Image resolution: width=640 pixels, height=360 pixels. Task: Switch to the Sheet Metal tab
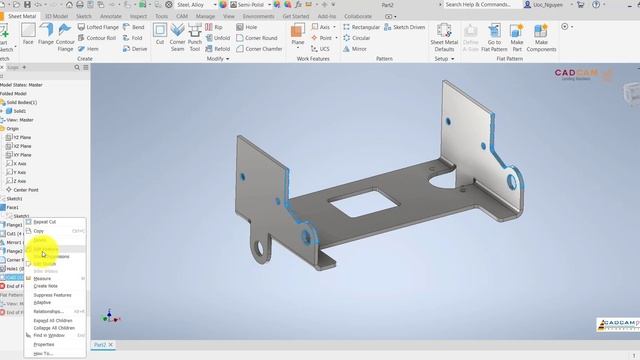22,16
